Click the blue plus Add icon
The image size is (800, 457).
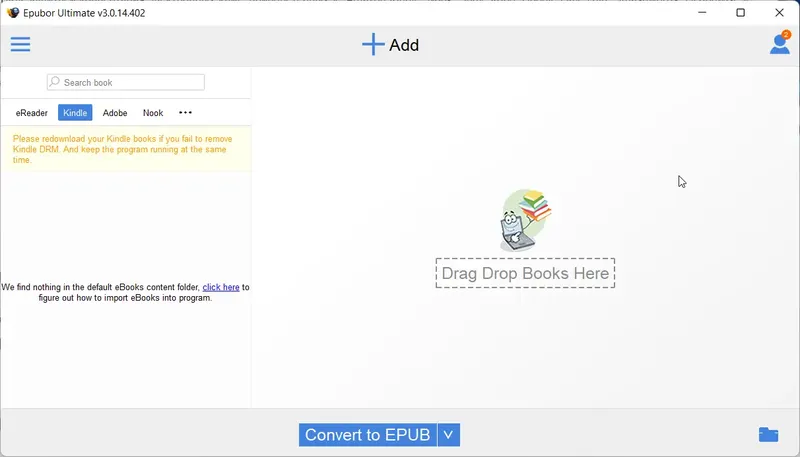(x=373, y=44)
